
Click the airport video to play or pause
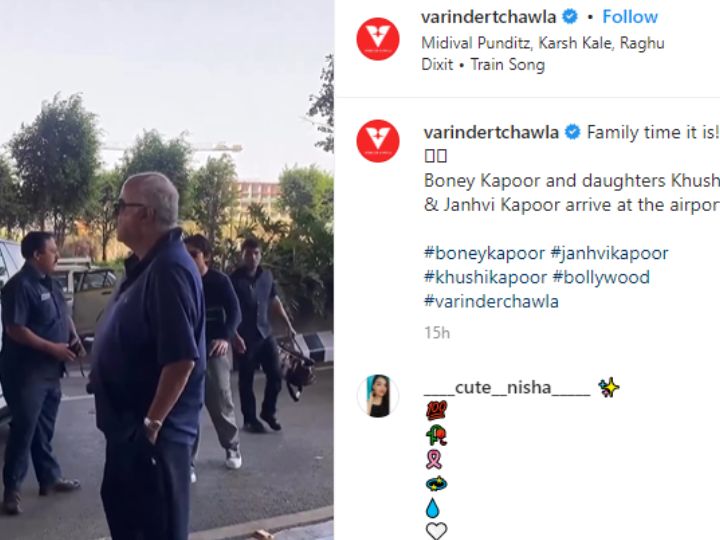tap(167, 270)
